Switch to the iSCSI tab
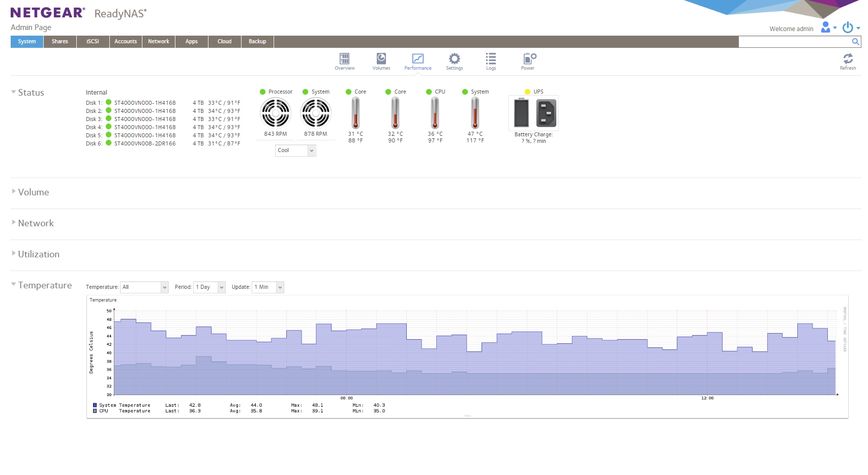 click(x=93, y=42)
